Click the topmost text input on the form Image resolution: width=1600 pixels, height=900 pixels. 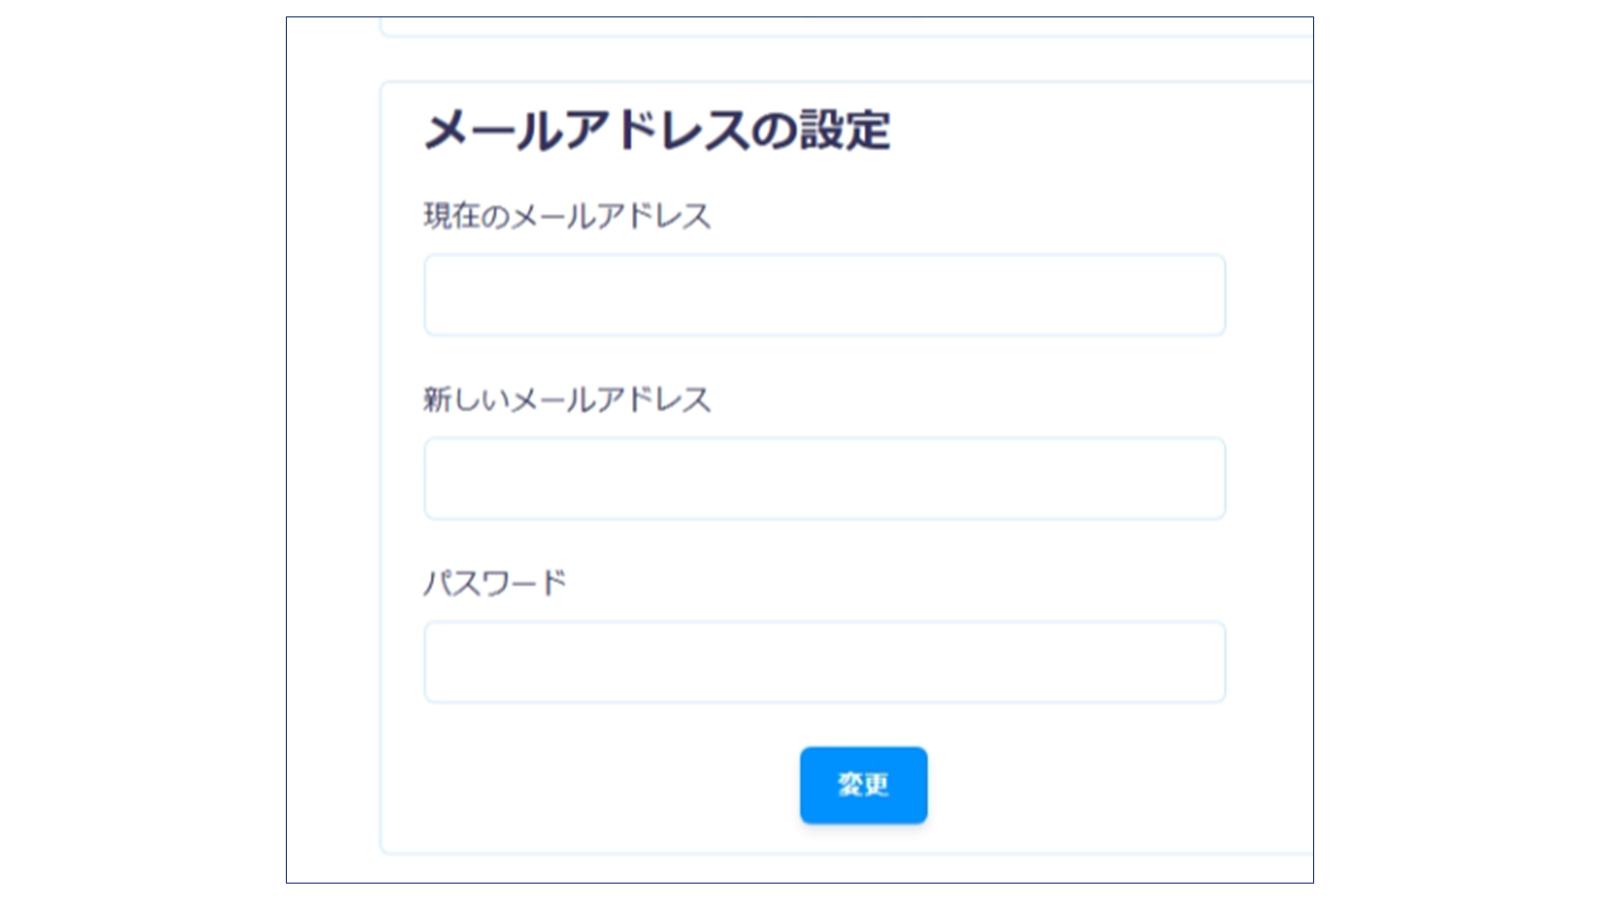click(x=824, y=294)
